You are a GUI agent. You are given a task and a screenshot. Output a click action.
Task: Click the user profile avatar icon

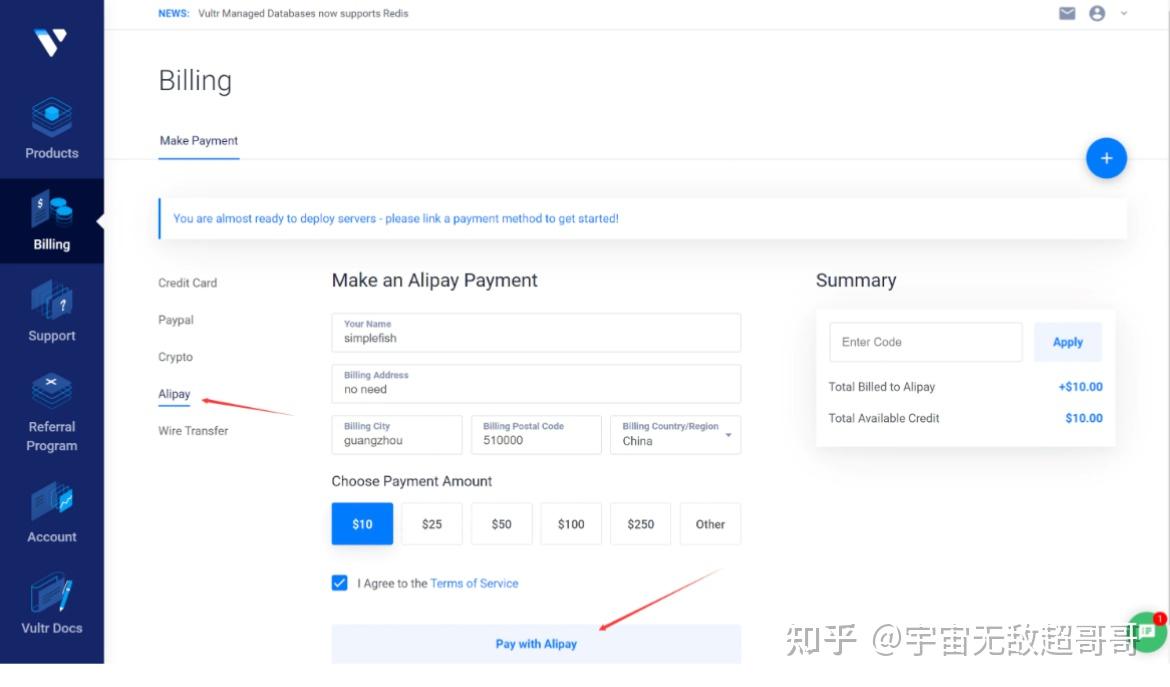(1097, 13)
